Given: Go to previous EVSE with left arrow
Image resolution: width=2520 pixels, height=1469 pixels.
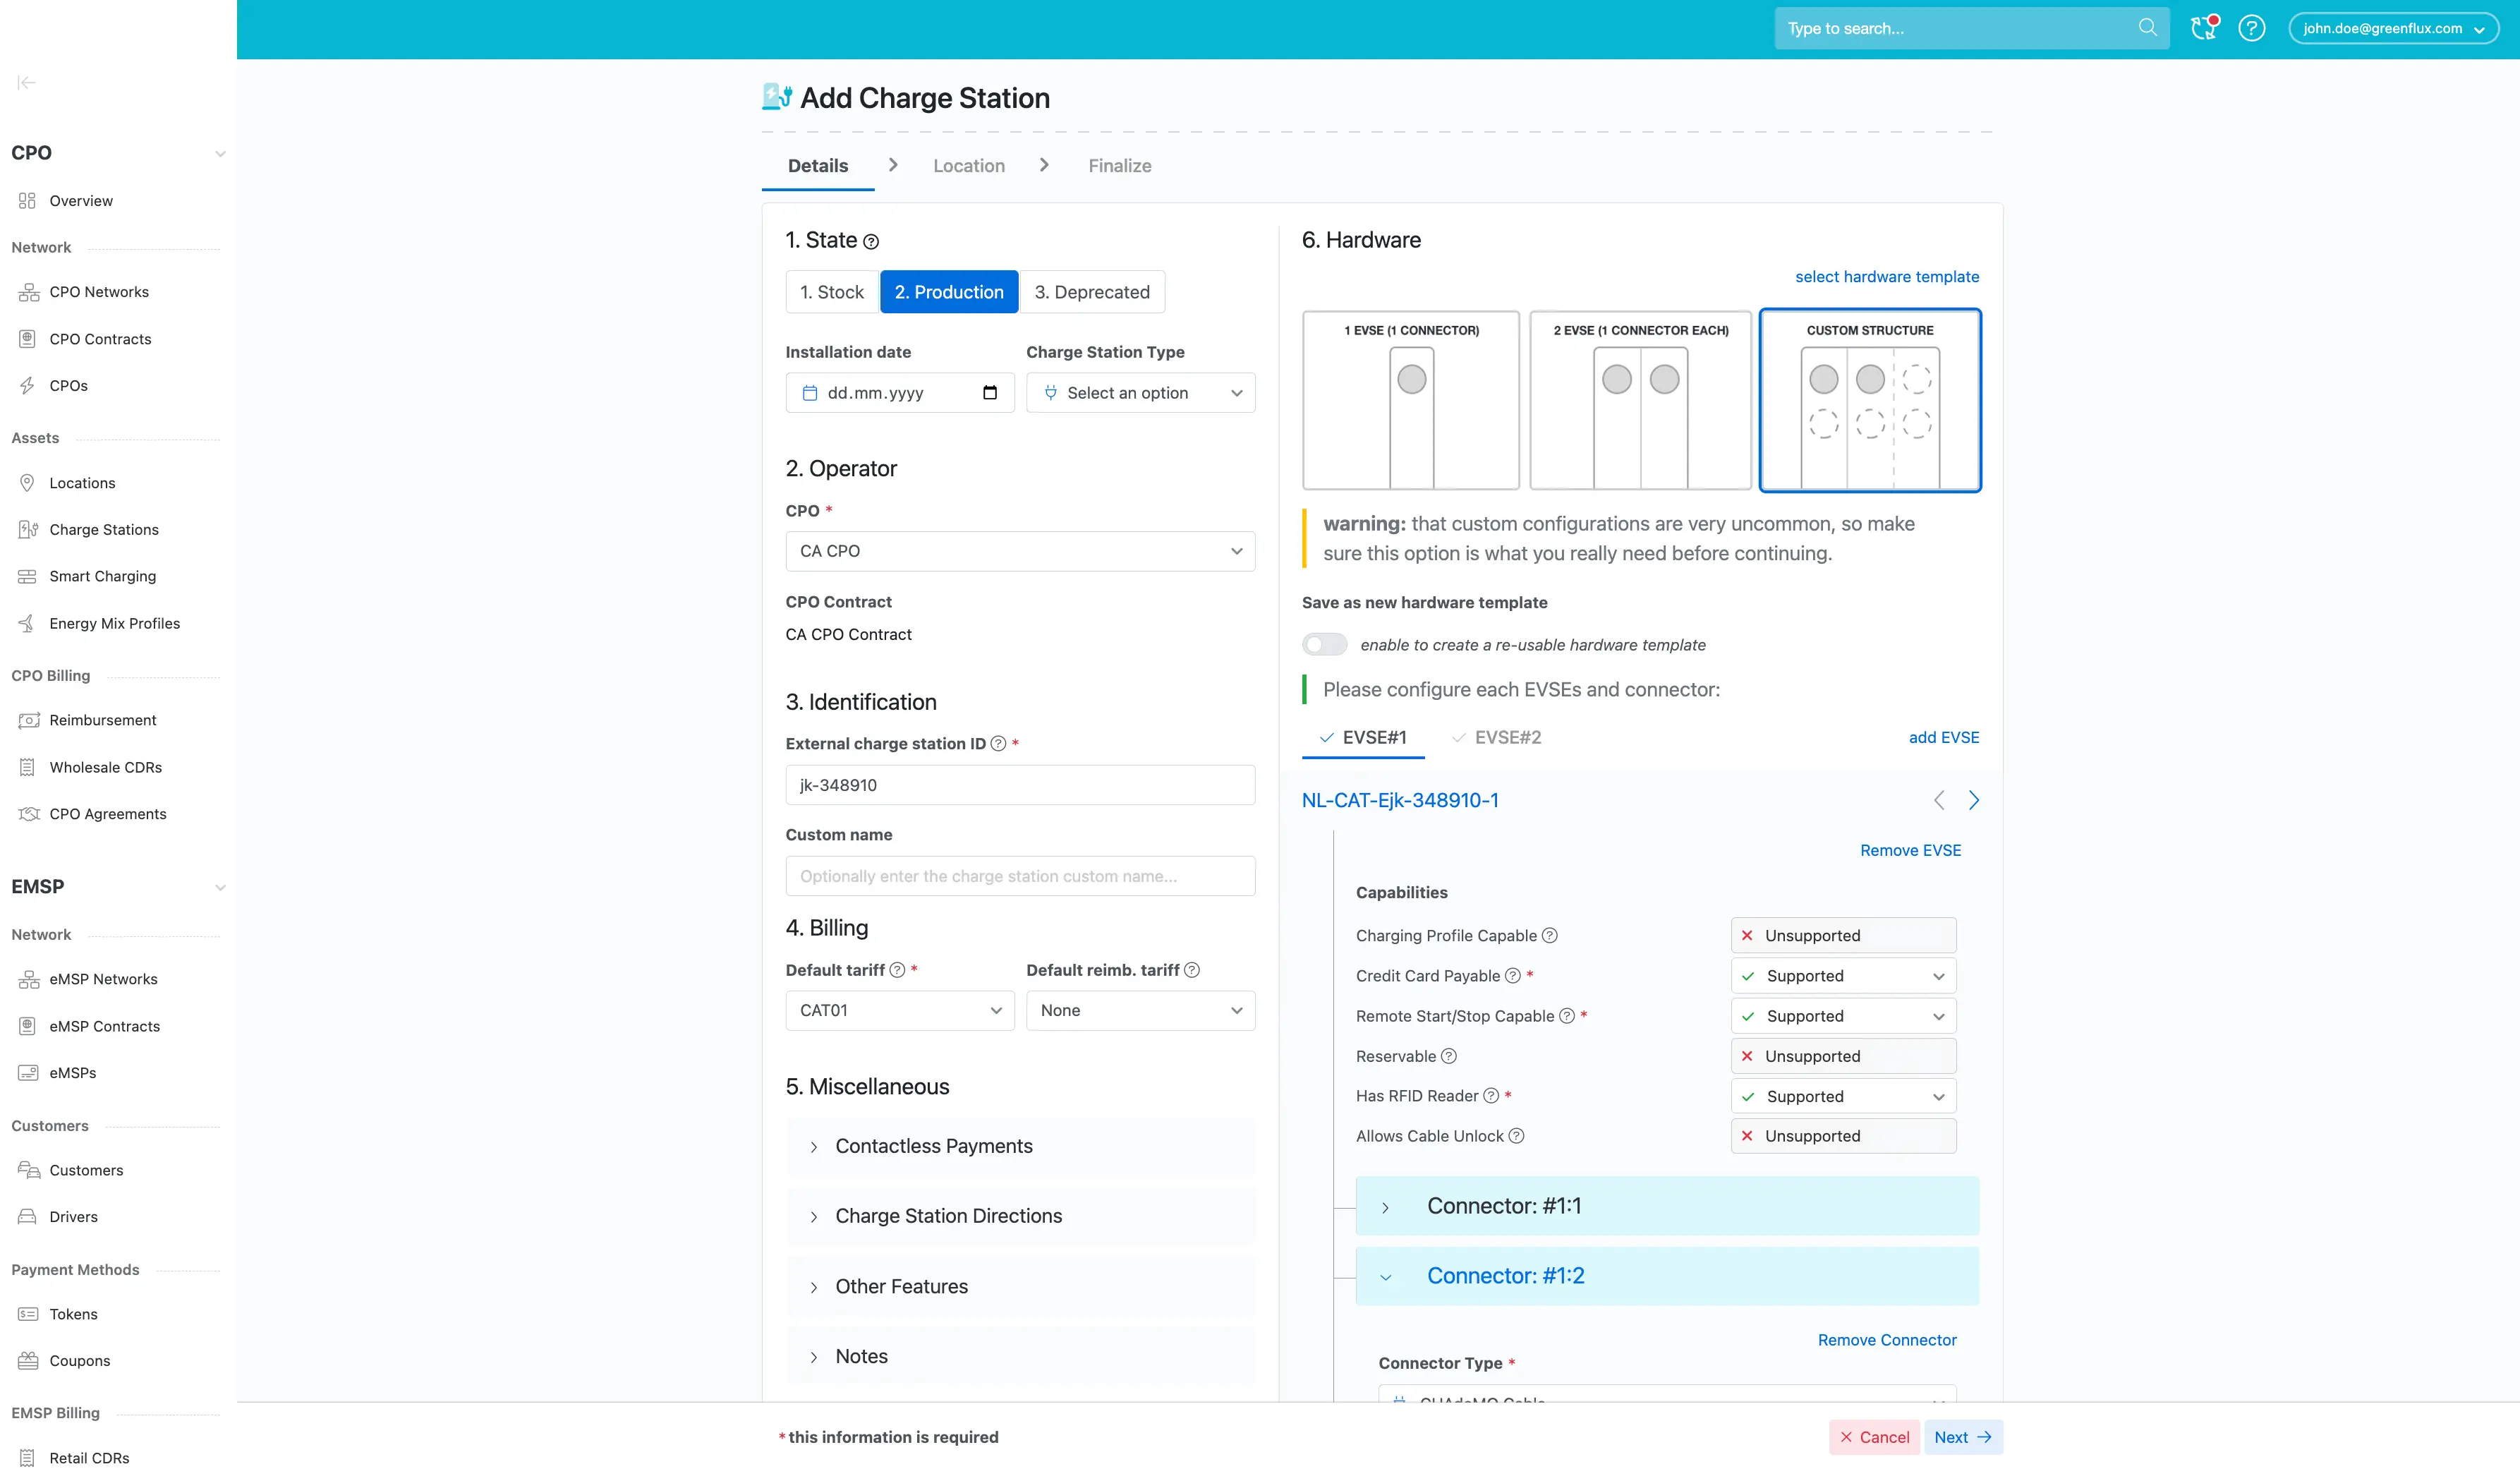Looking at the screenshot, I should 1939,800.
